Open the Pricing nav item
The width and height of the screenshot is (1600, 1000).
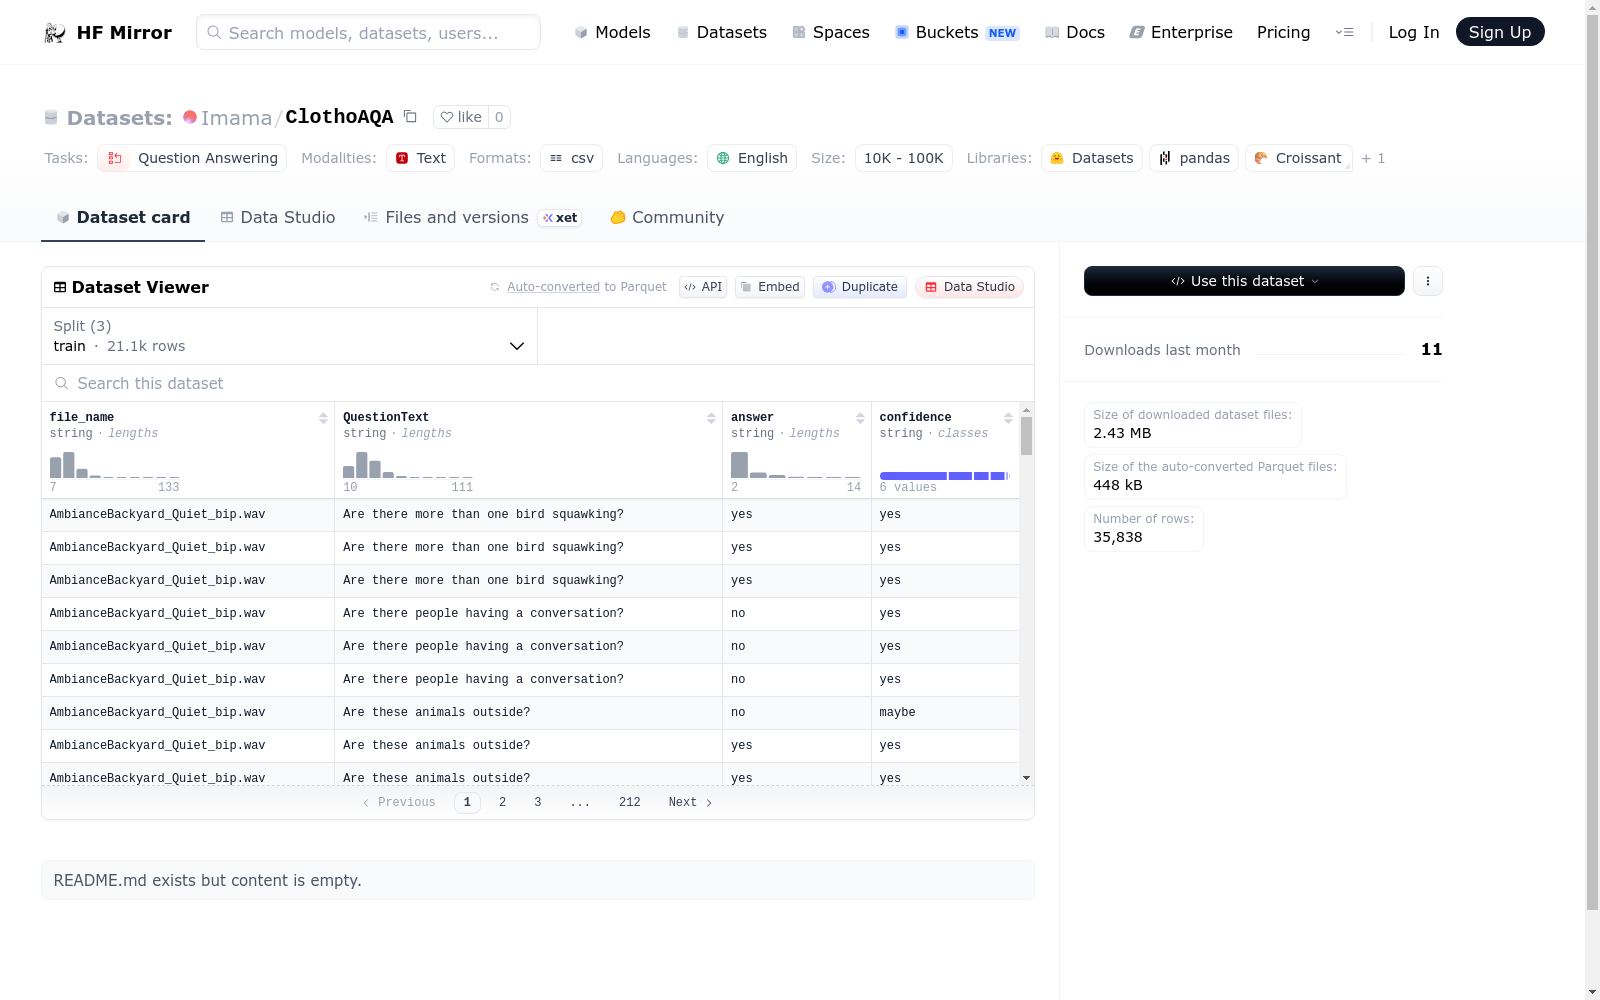pos(1283,32)
